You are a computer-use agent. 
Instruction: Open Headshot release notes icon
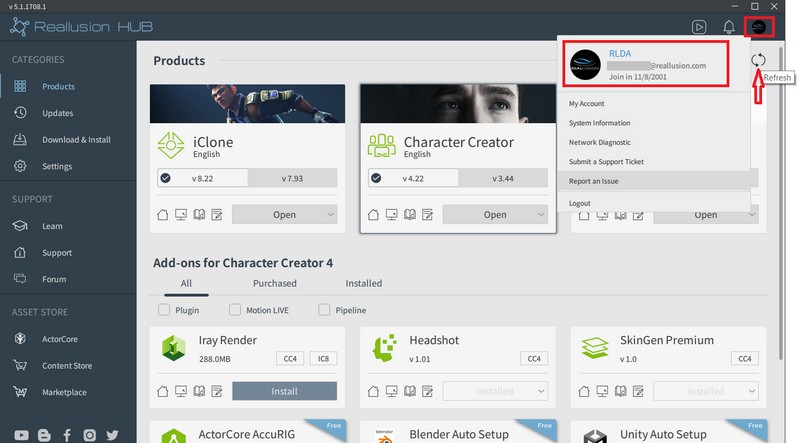tap(428, 391)
